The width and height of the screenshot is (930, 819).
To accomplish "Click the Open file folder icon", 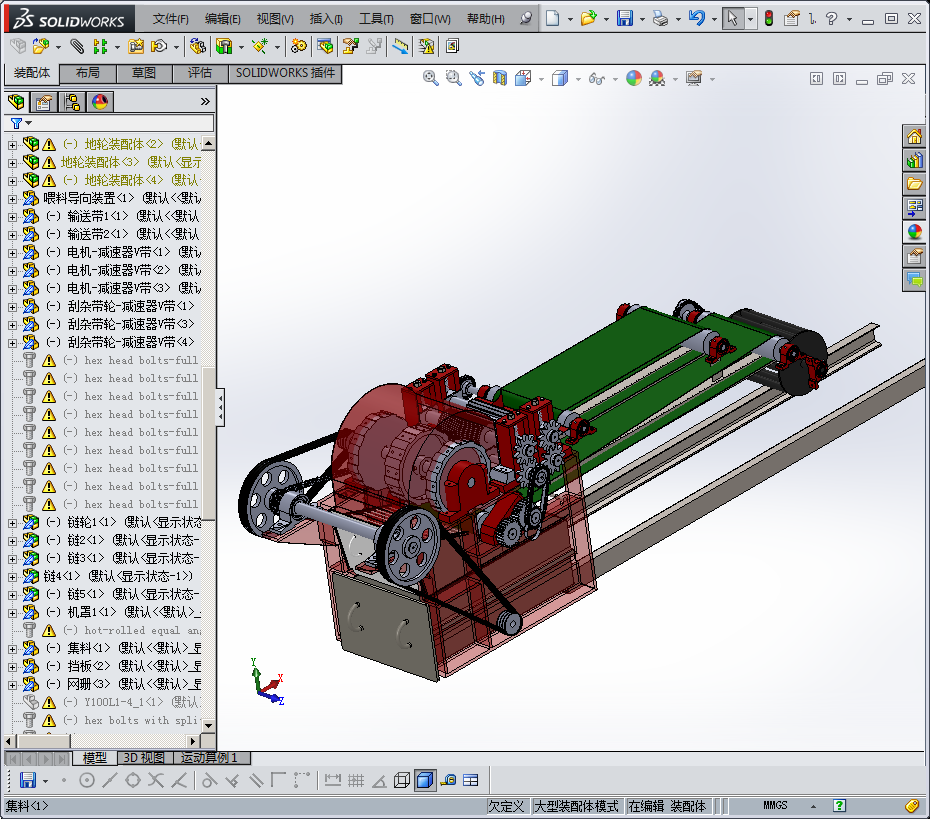I will pyautogui.click(x=588, y=18).
